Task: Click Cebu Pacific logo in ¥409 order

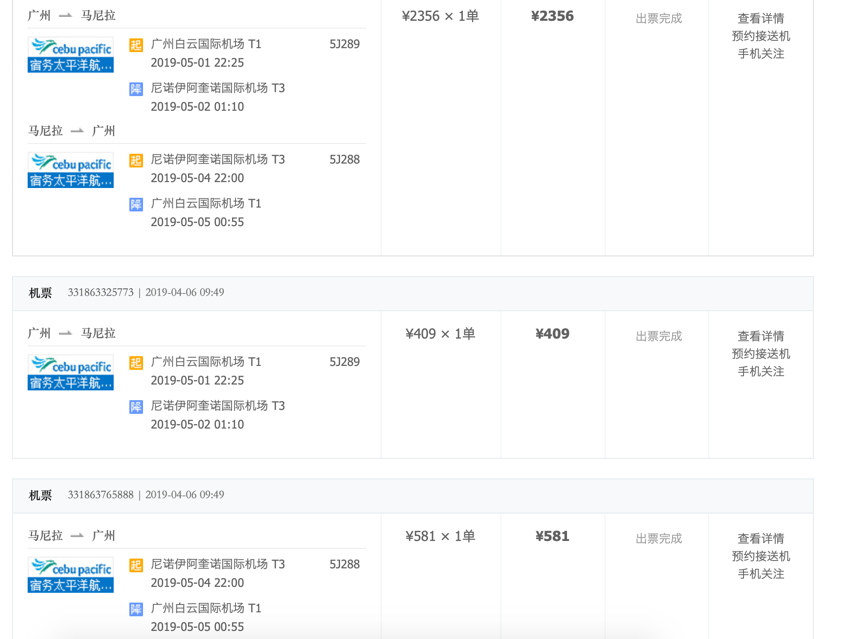Action: click(71, 372)
